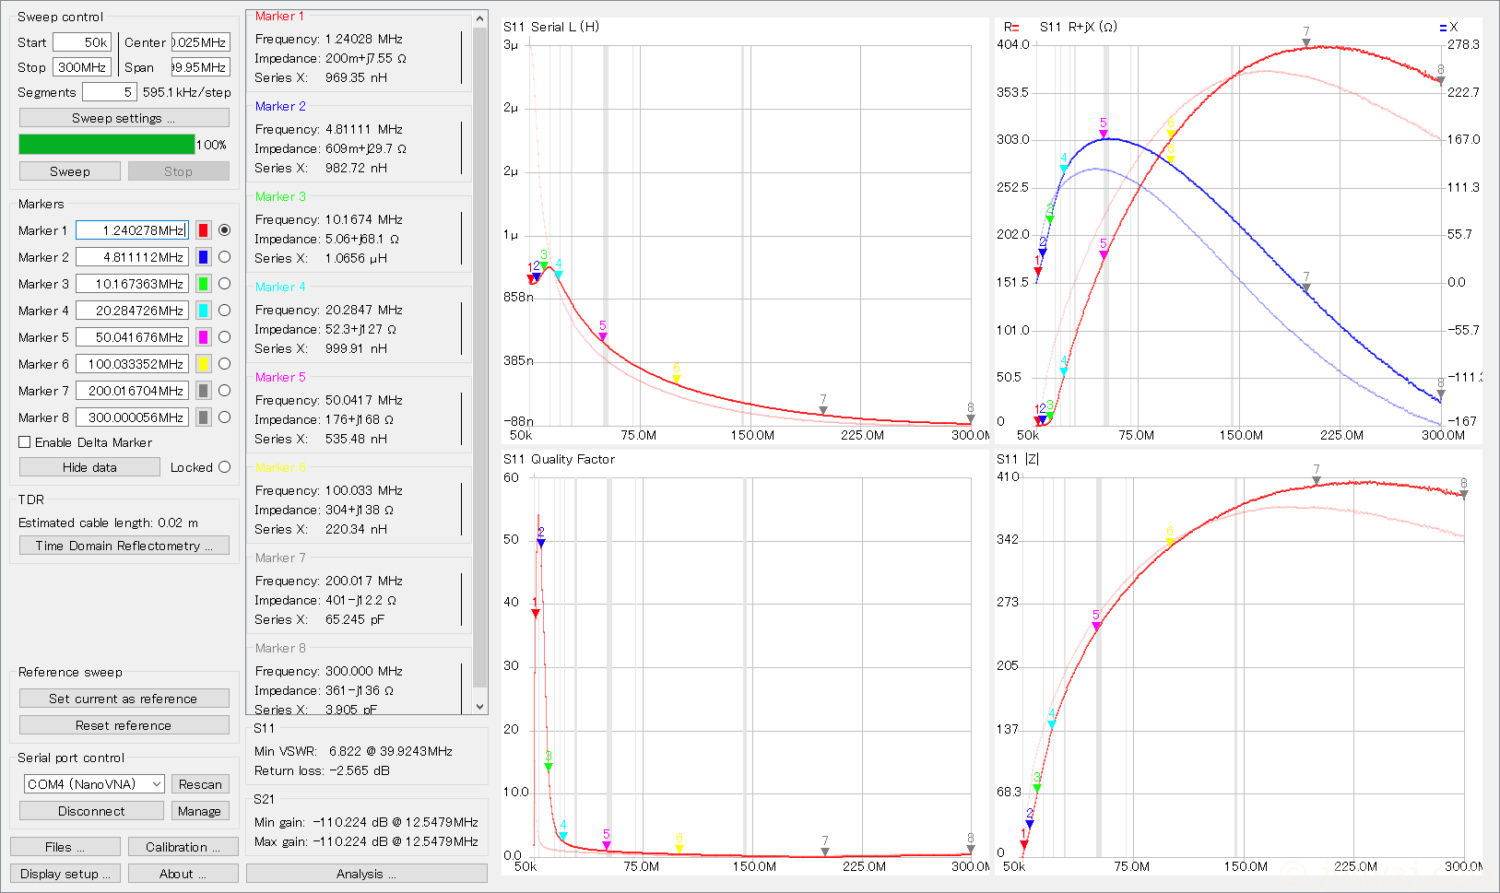The height and width of the screenshot is (893, 1500).
Task: Edit the sweep Start frequency field
Action: 81,42
